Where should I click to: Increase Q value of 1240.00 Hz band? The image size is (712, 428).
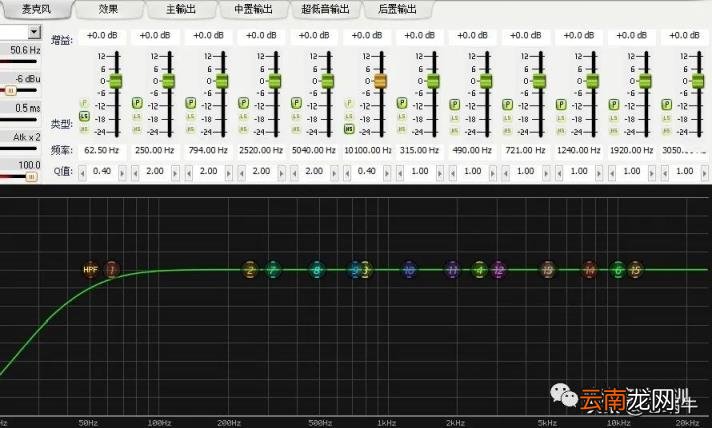tap(599, 173)
